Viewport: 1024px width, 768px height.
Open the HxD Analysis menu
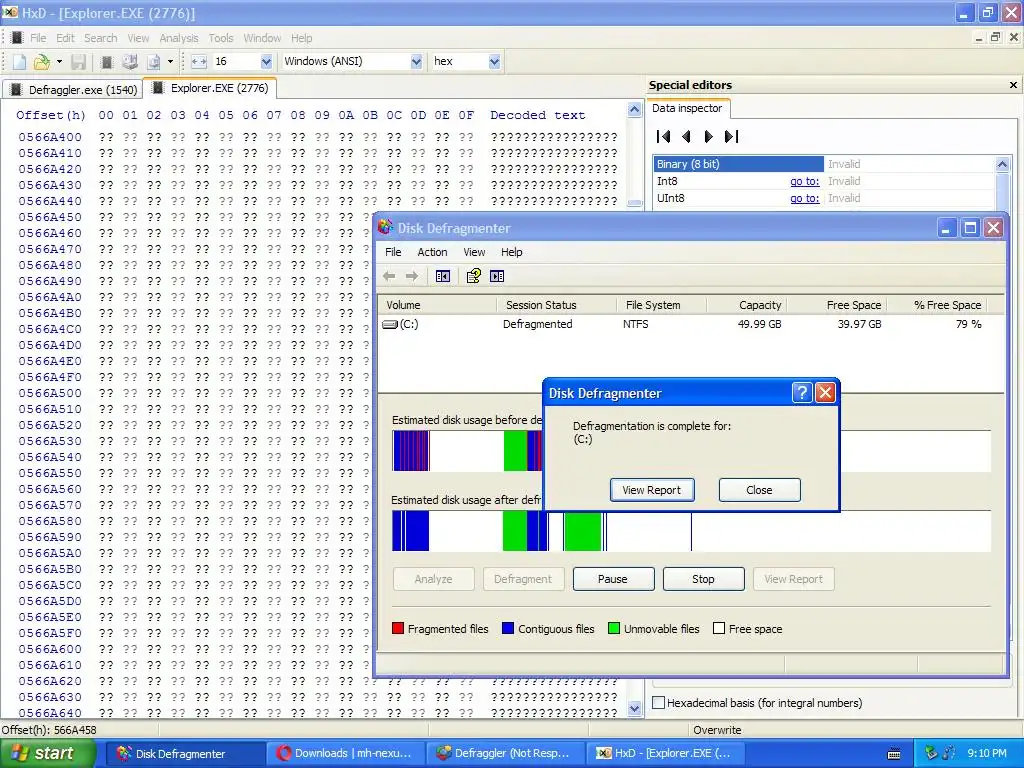click(179, 38)
